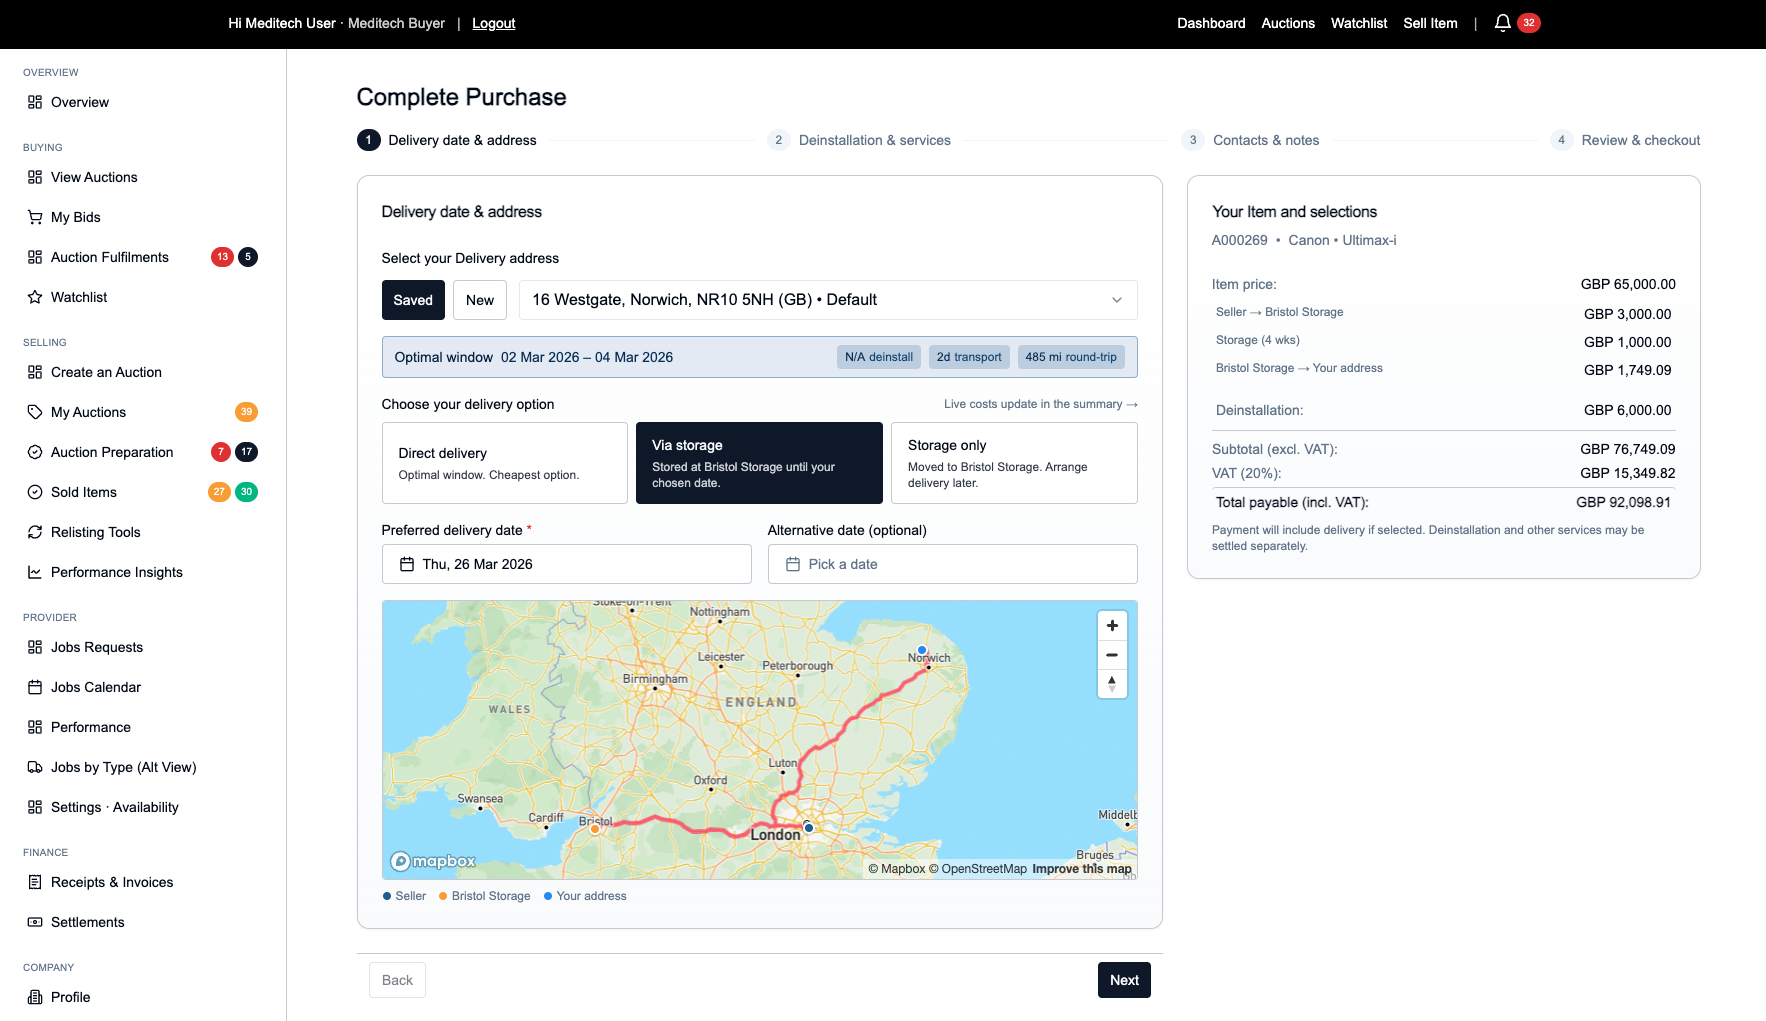Open the Preferred delivery date picker
The image size is (1766, 1021).
tap(566, 564)
